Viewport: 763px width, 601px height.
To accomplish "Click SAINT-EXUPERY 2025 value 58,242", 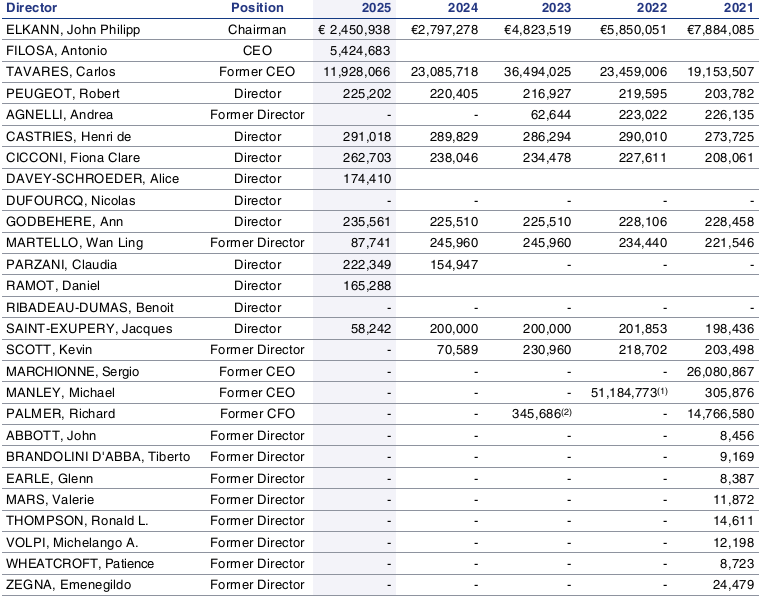I will pos(369,328).
